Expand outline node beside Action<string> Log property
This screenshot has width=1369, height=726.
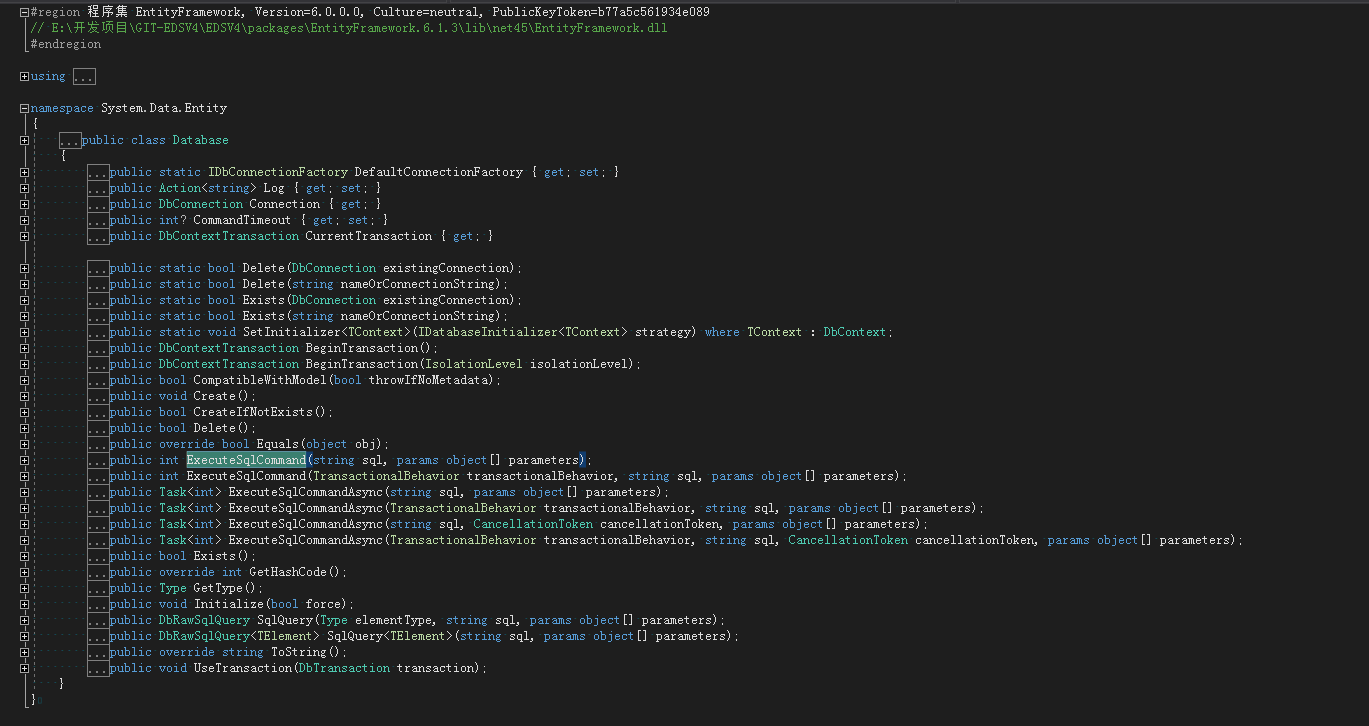point(24,188)
